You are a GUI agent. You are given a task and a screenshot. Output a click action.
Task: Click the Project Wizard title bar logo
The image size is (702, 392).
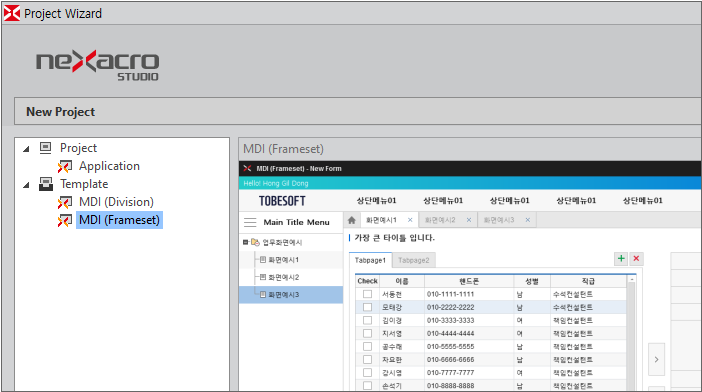12,13
